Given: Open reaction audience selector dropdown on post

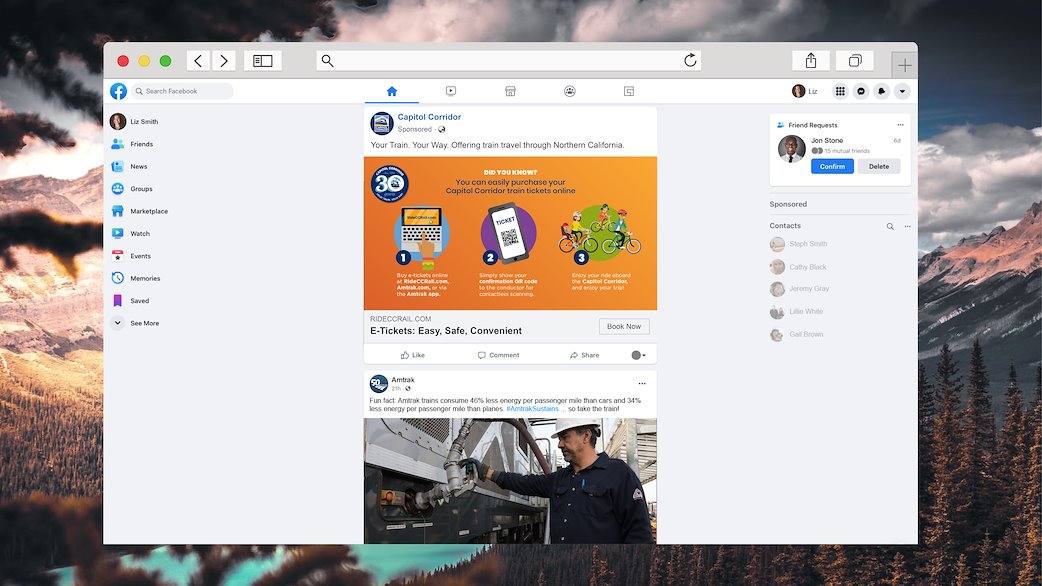Looking at the screenshot, I should [x=639, y=355].
